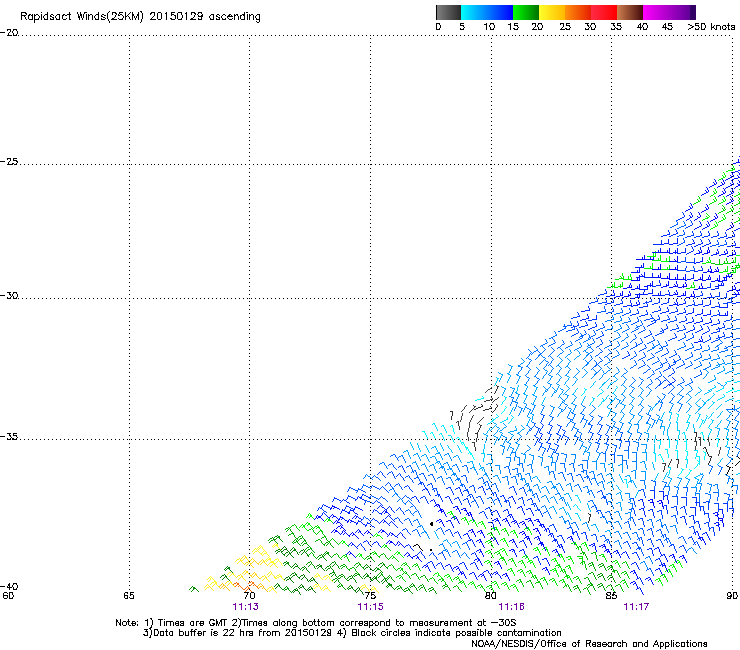Click the longitude label 80

491,595
